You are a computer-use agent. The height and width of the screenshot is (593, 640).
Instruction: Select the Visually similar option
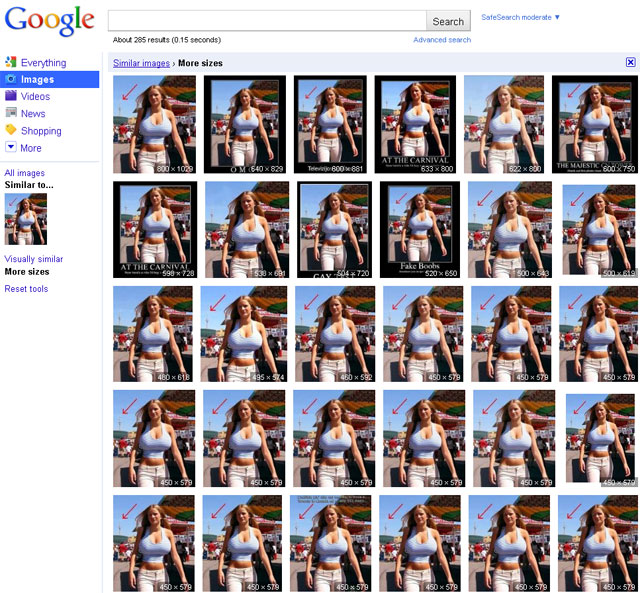point(33,259)
